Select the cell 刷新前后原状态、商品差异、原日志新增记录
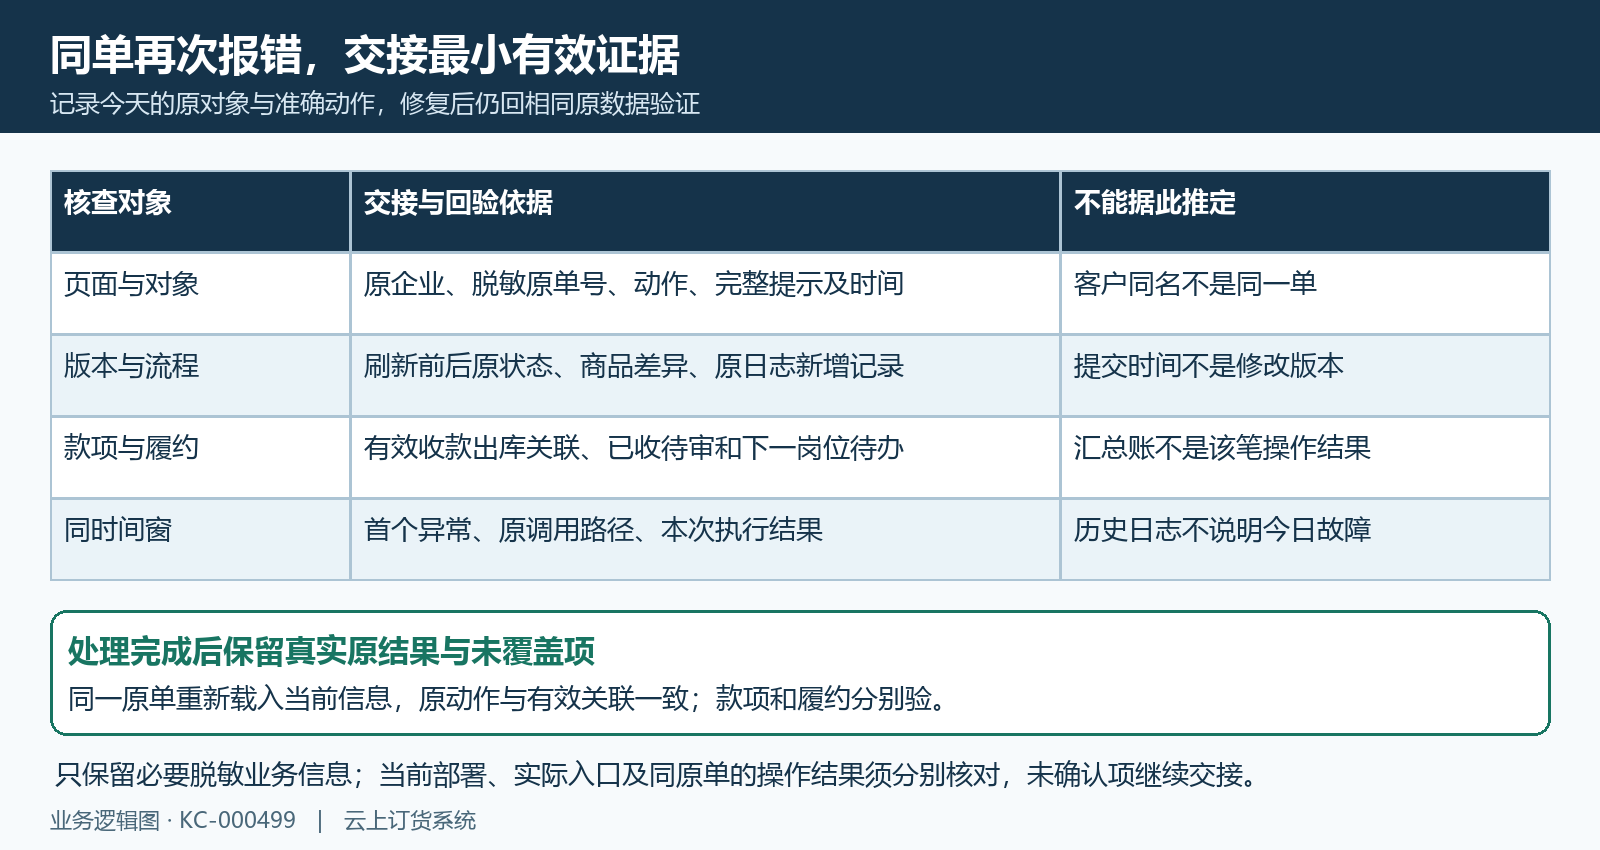1600x850 pixels. (x=705, y=376)
